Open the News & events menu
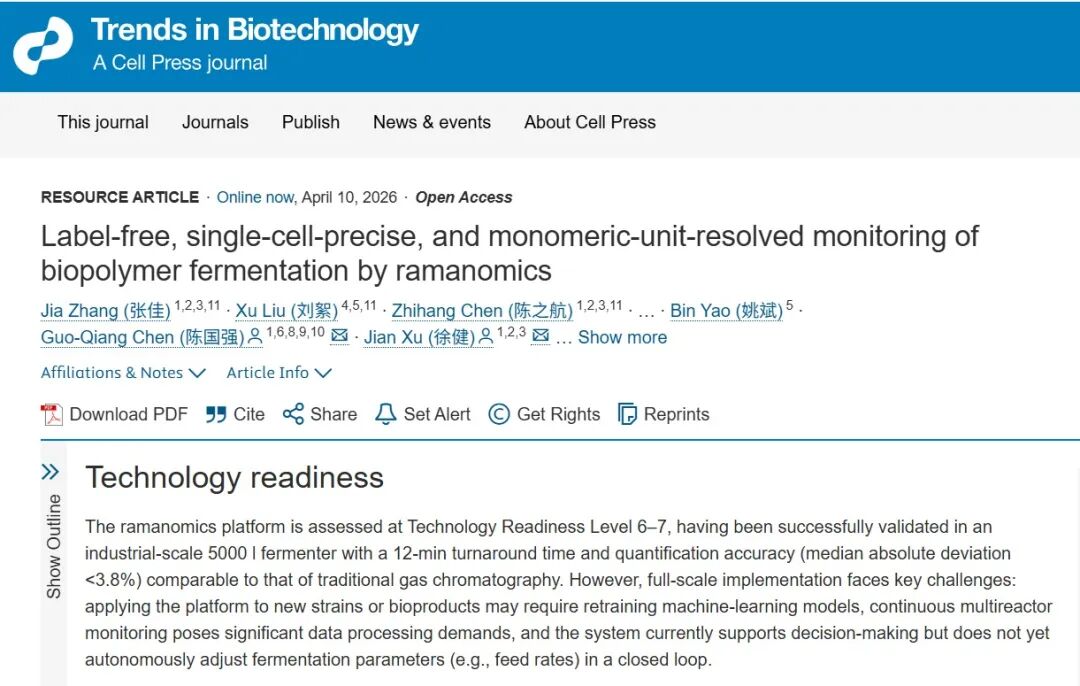 (432, 122)
